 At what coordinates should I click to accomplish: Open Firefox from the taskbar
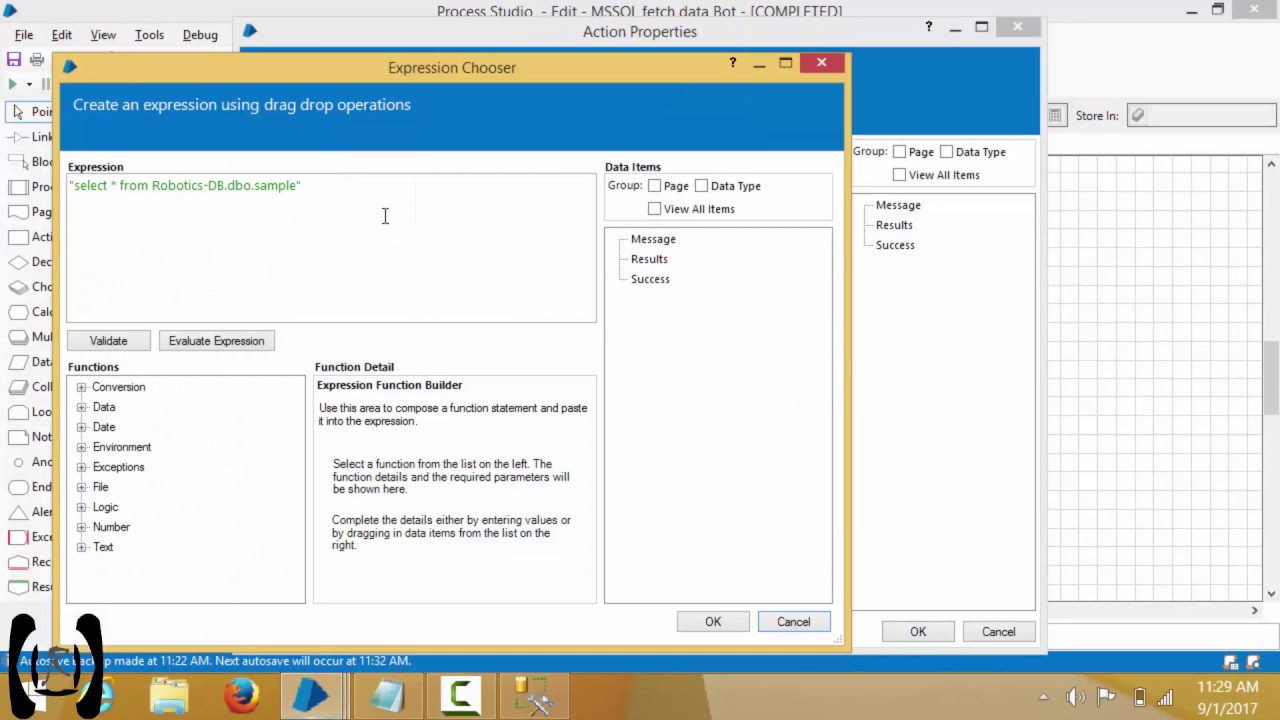tap(242, 695)
